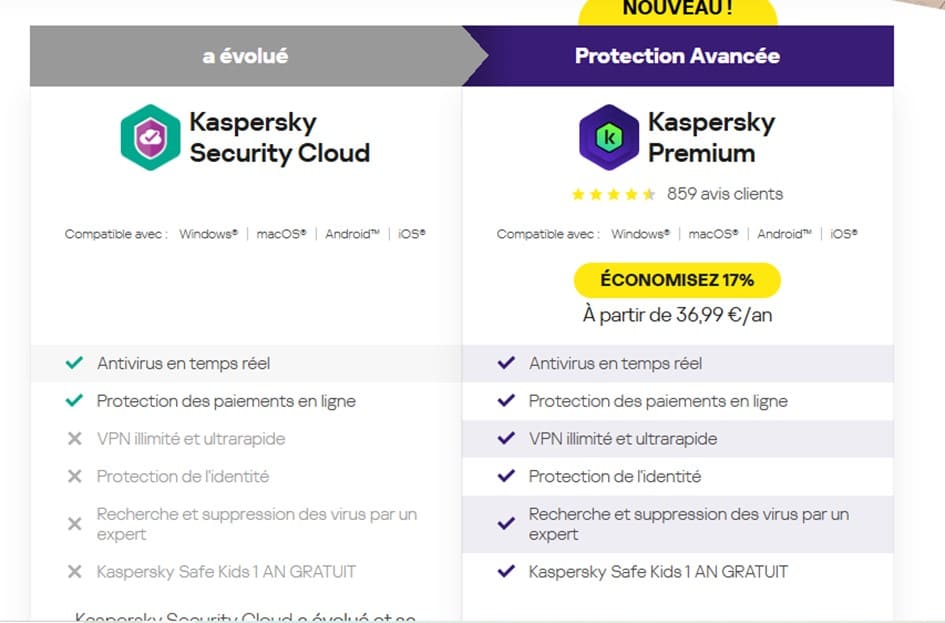Open the 859 avis clients link
Image resolution: width=945 pixels, height=623 pixels.
(723, 194)
